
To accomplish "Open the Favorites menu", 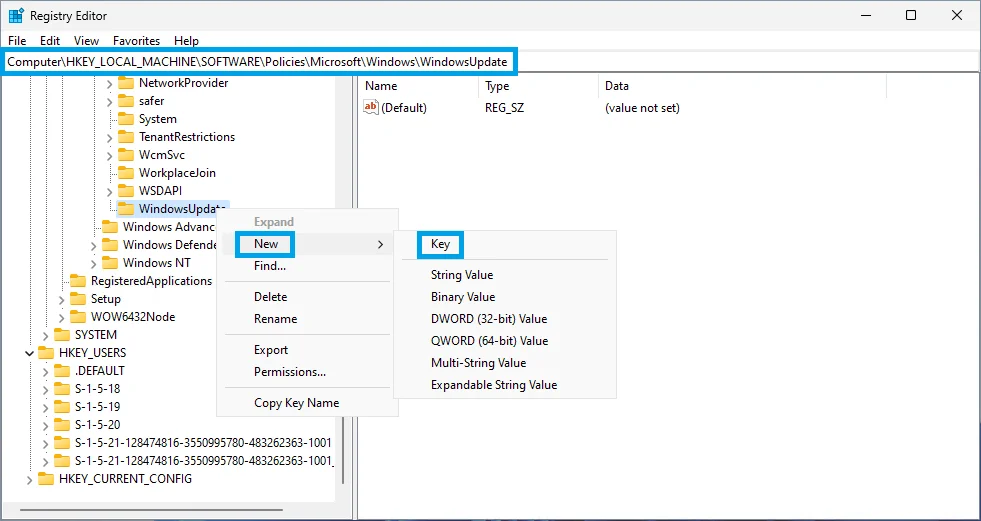I will tap(136, 41).
